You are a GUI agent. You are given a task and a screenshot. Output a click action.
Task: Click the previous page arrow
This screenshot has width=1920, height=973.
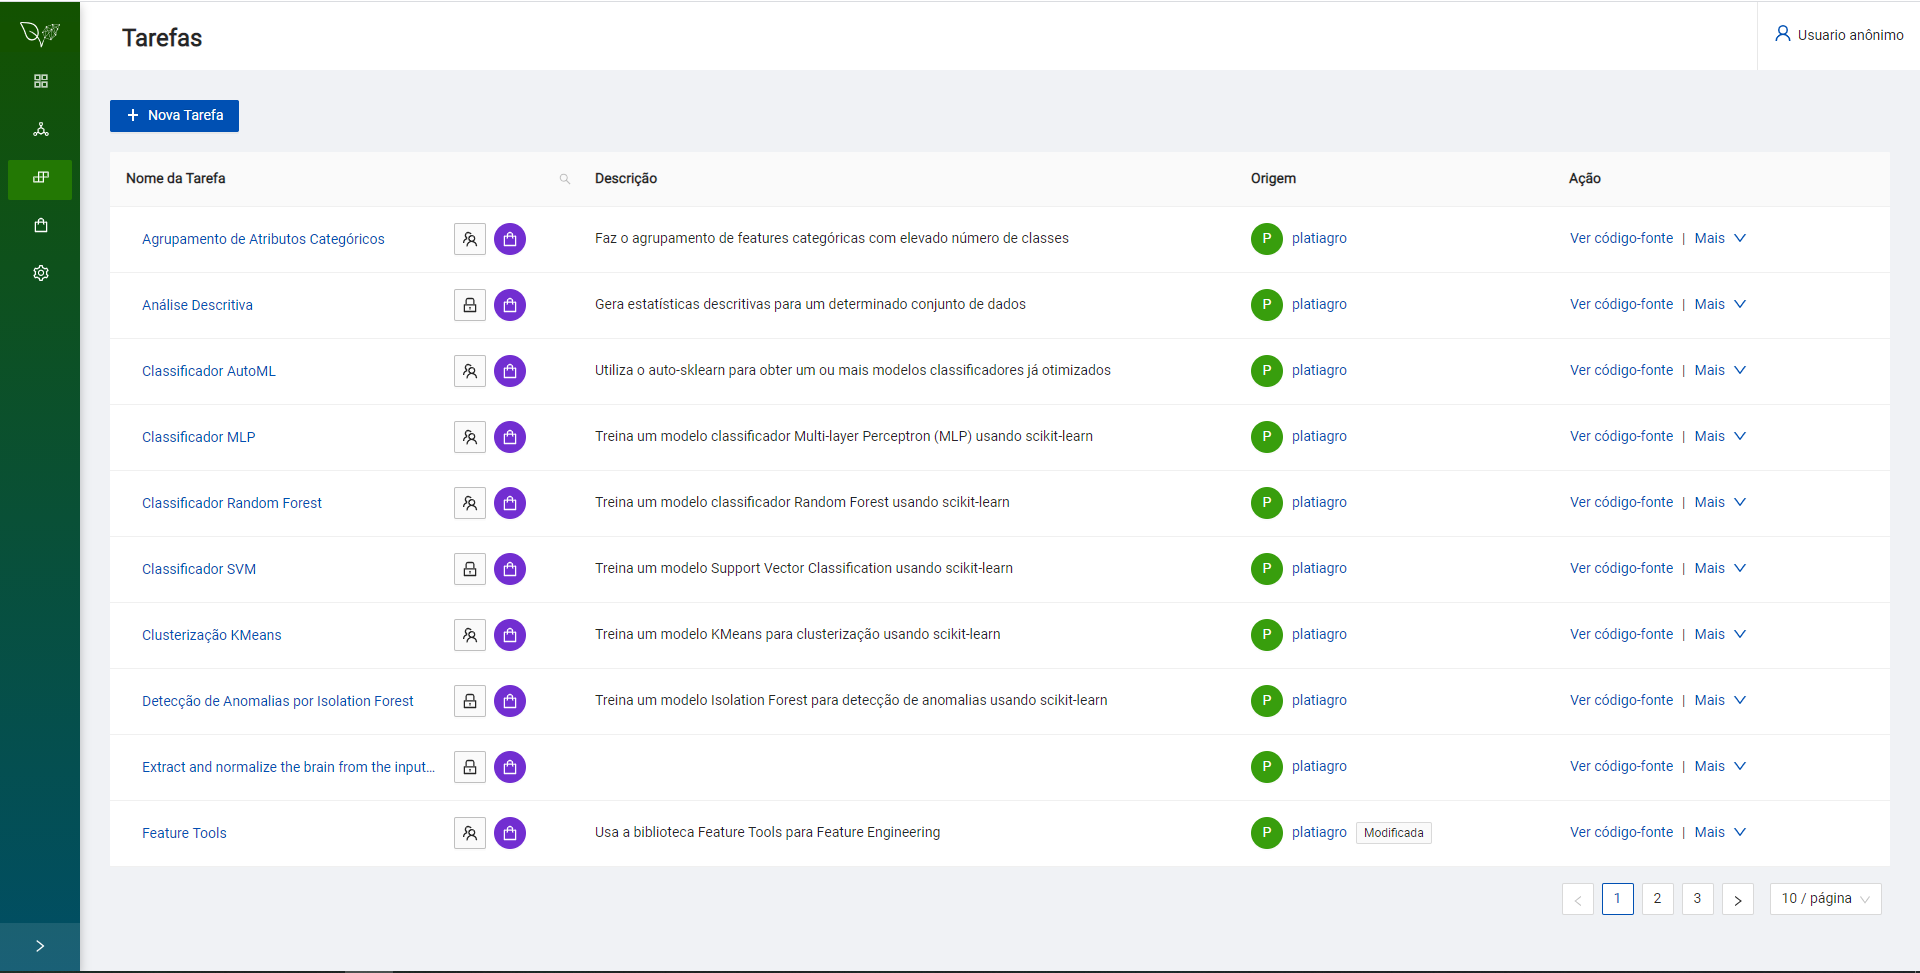1577,899
